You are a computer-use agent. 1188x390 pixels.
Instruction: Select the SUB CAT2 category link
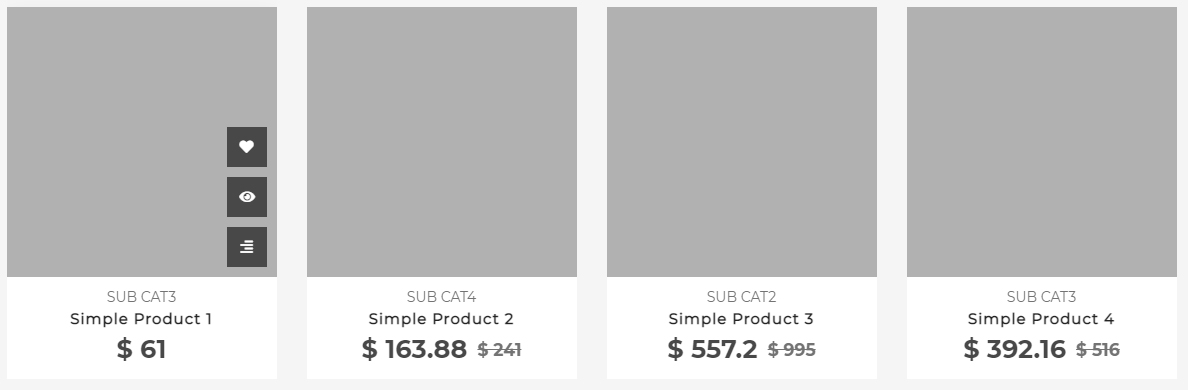[741, 297]
